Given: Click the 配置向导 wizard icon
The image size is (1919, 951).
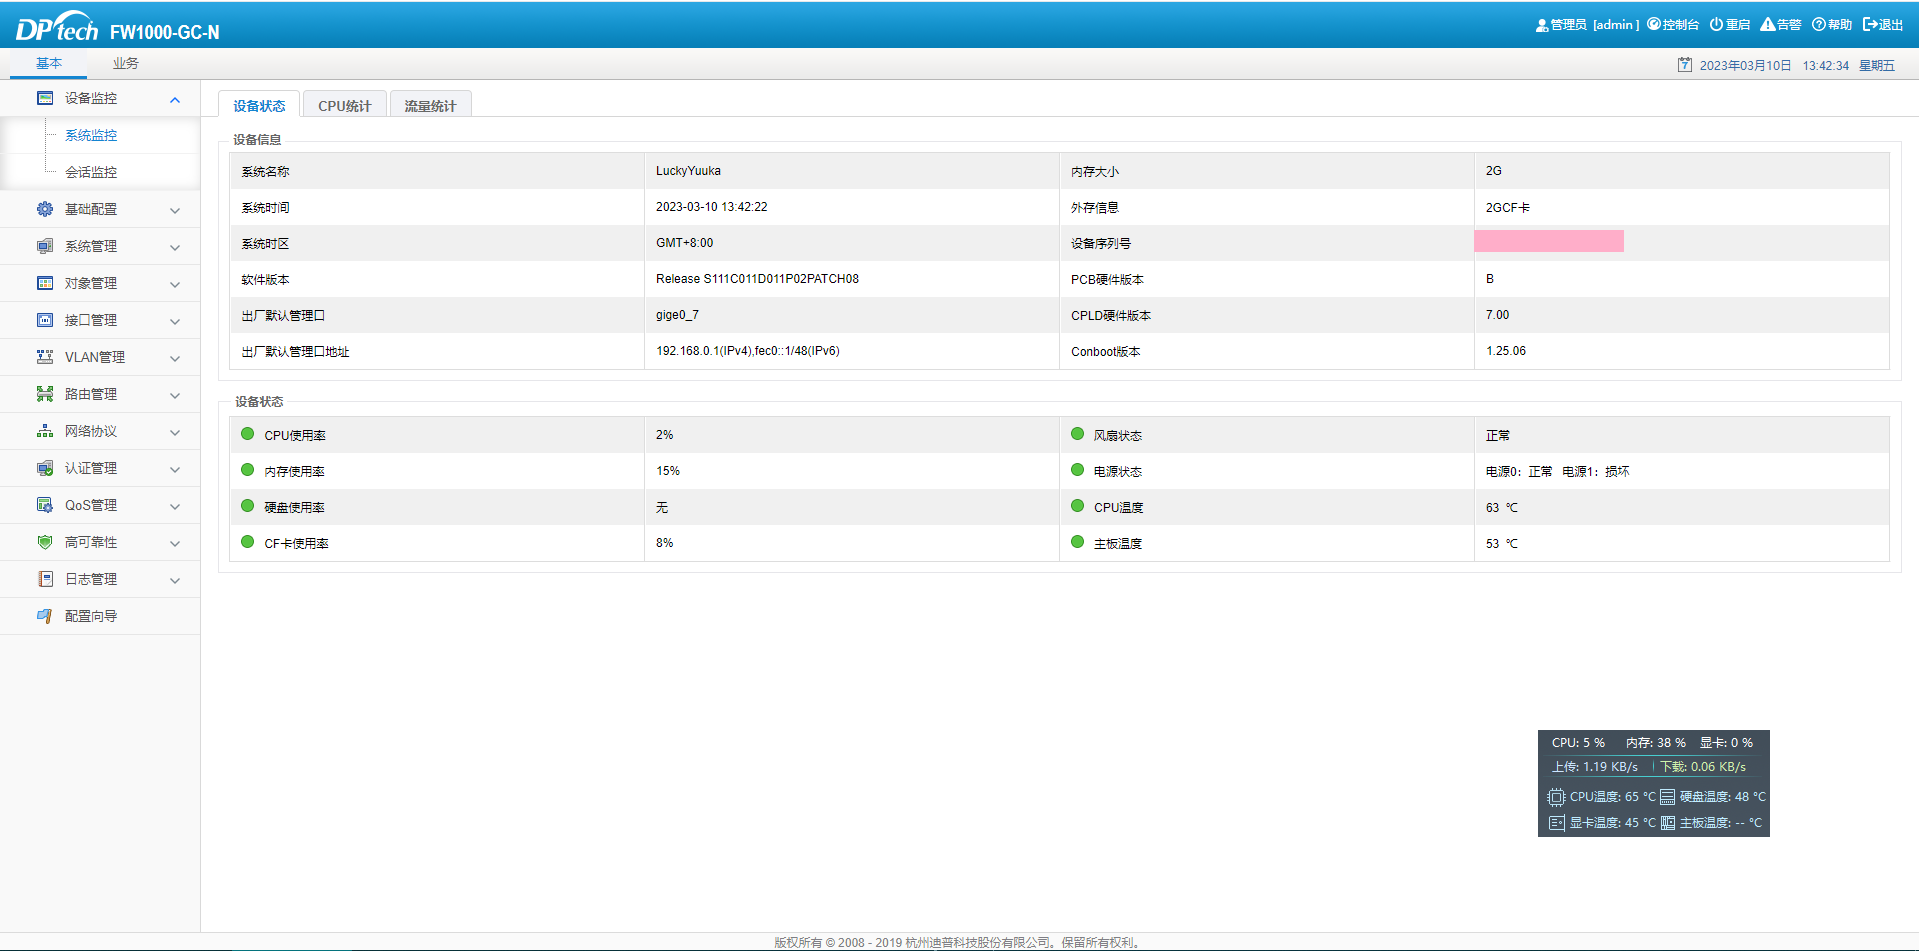Looking at the screenshot, I should click(x=45, y=616).
